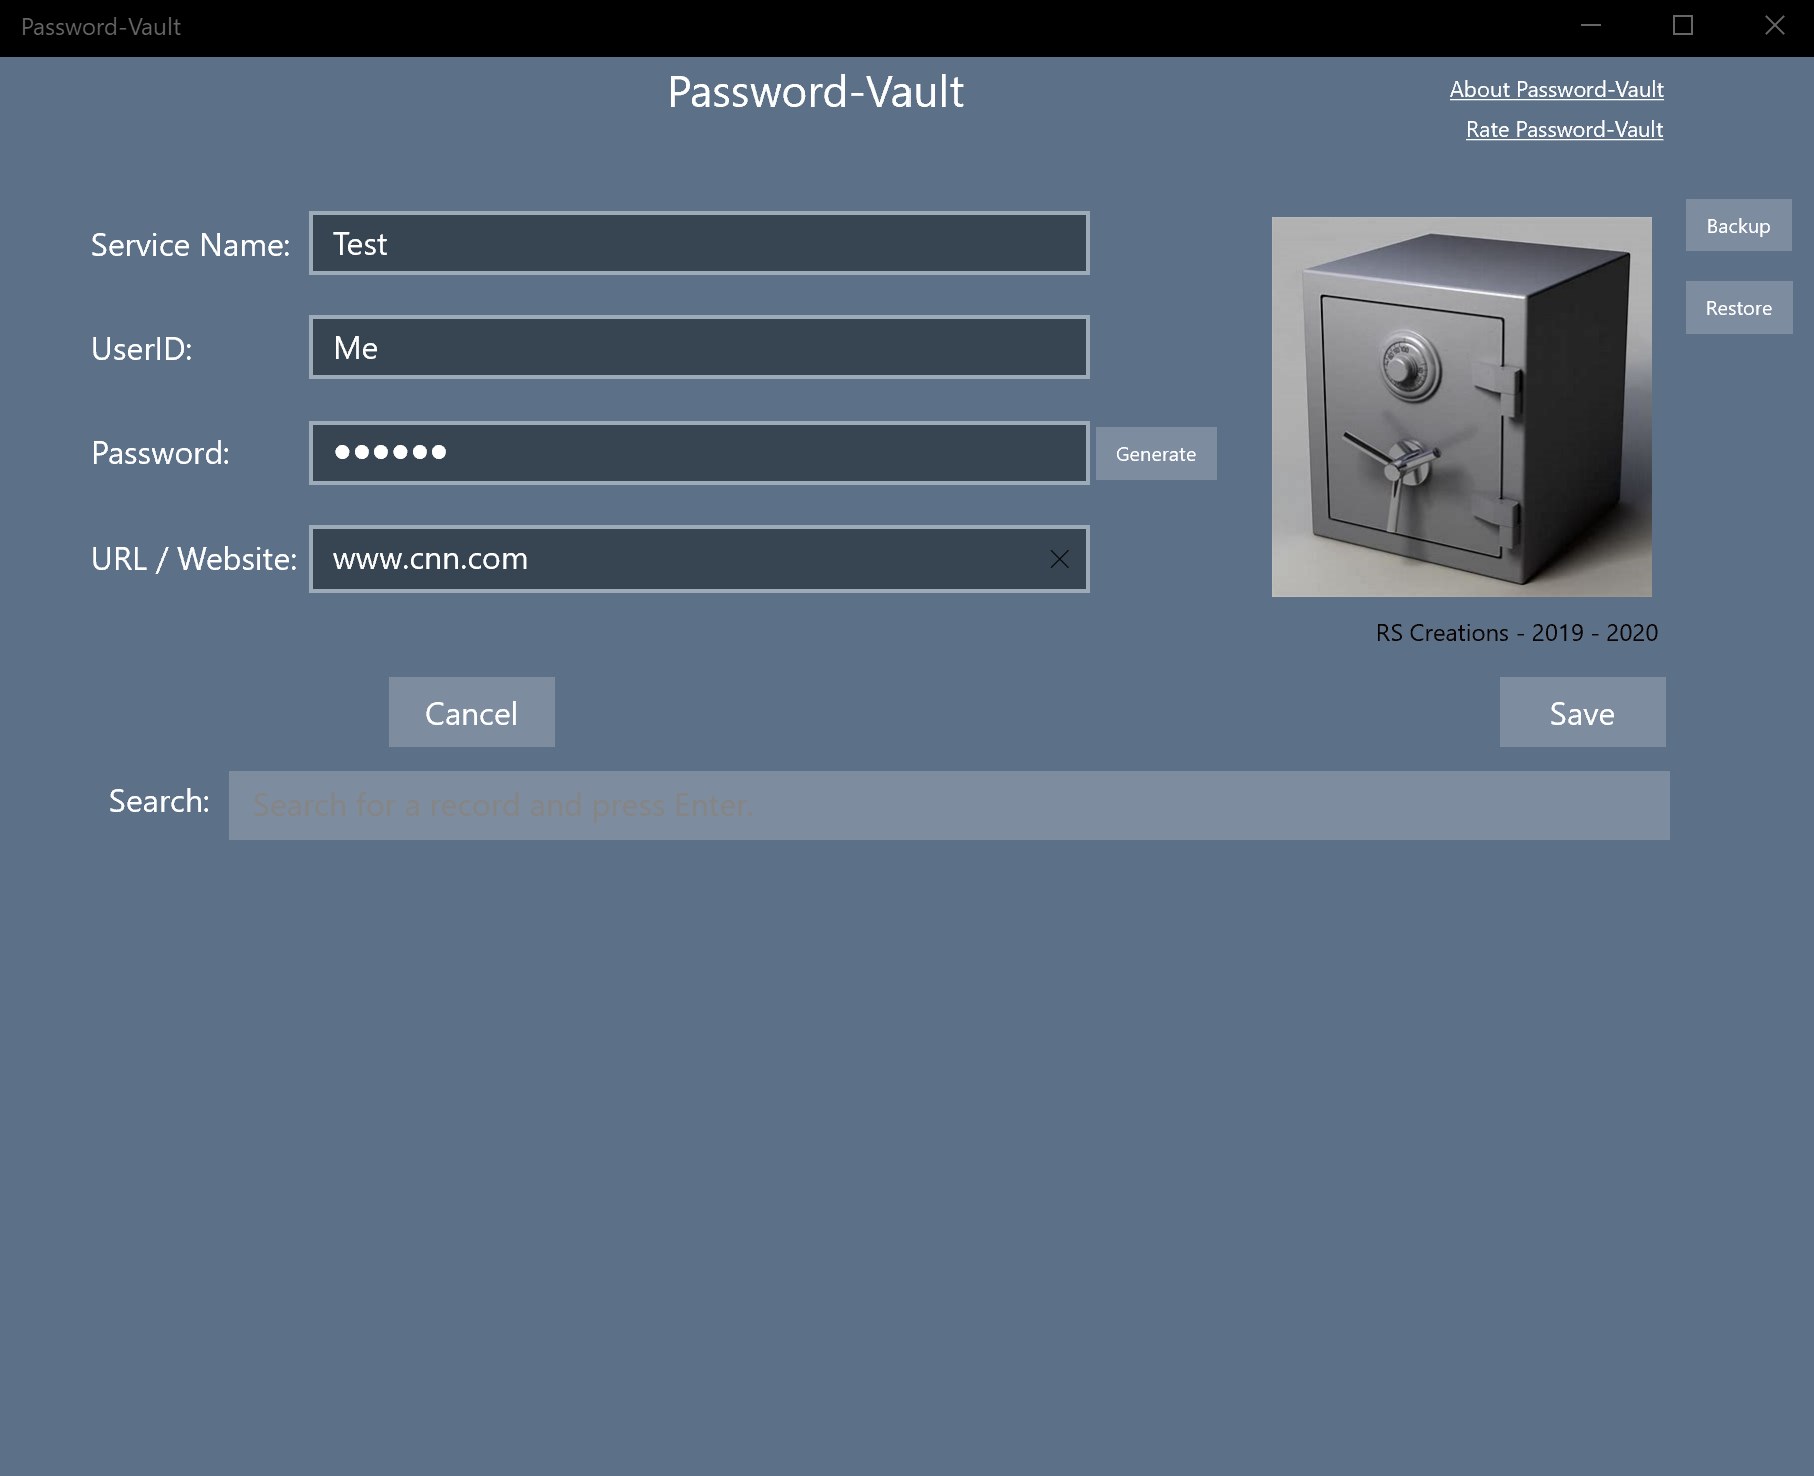
Task: Clear the URL field with X icon
Action: tap(1059, 559)
